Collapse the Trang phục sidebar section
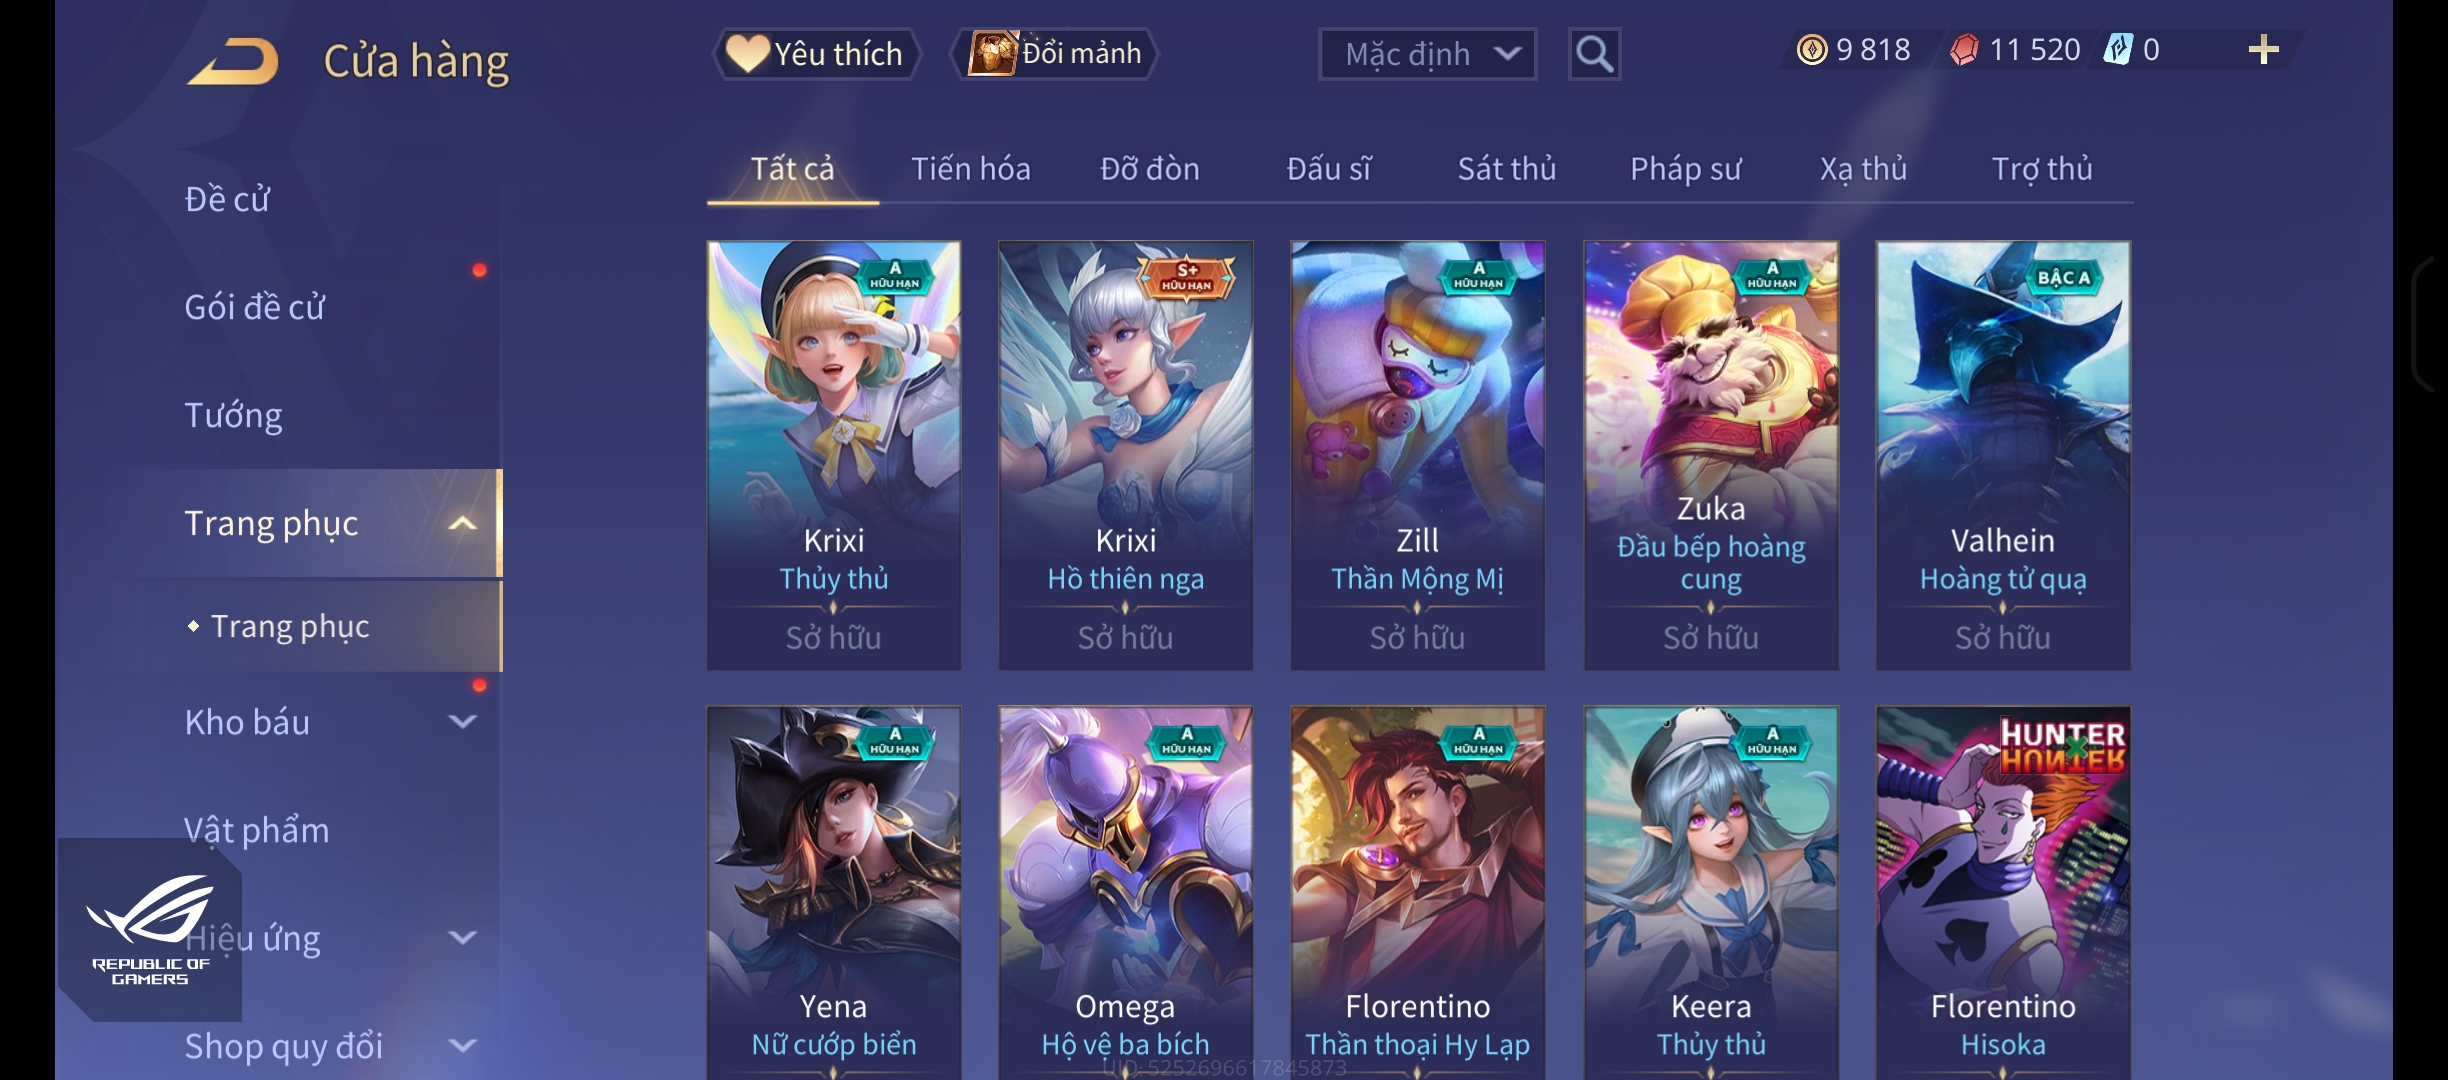 [462, 523]
